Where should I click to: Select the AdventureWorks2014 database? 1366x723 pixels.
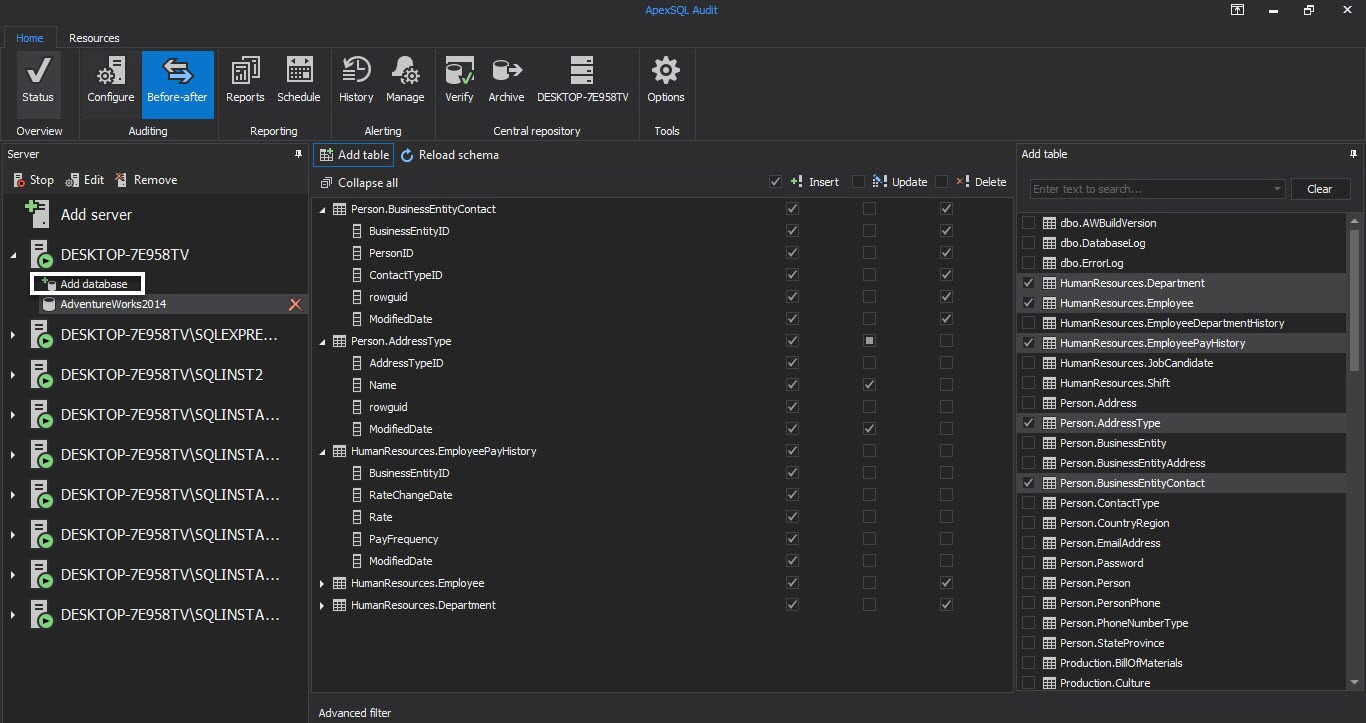(172, 304)
